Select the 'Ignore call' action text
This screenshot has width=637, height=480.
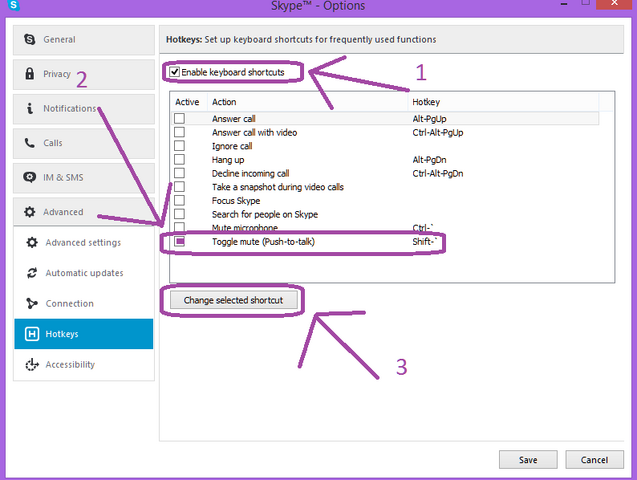232,146
